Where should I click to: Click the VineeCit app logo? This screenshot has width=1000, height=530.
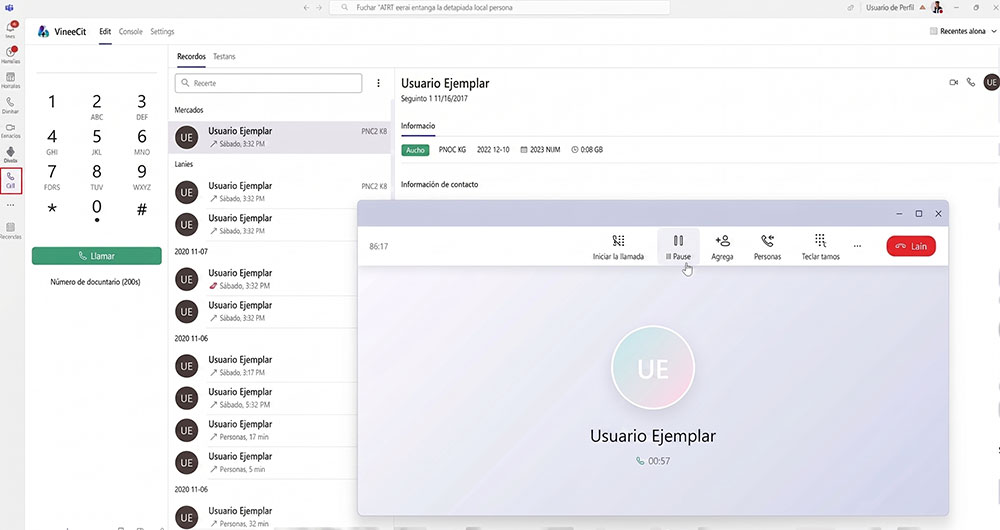click(43, 31)
